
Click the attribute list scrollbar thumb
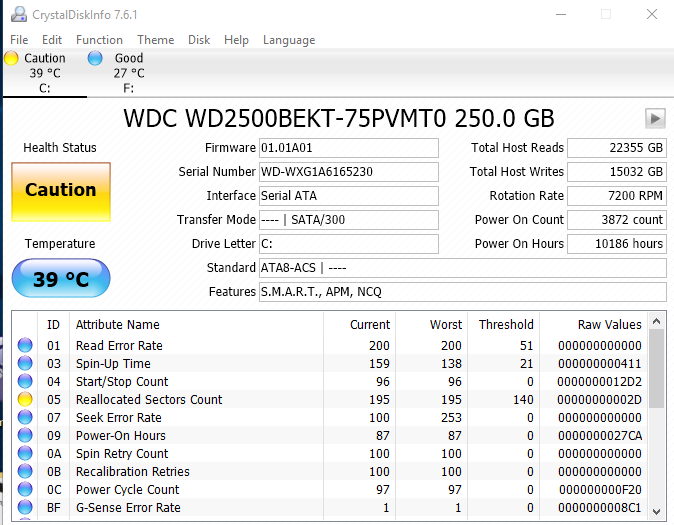click(x=656, y=368)
